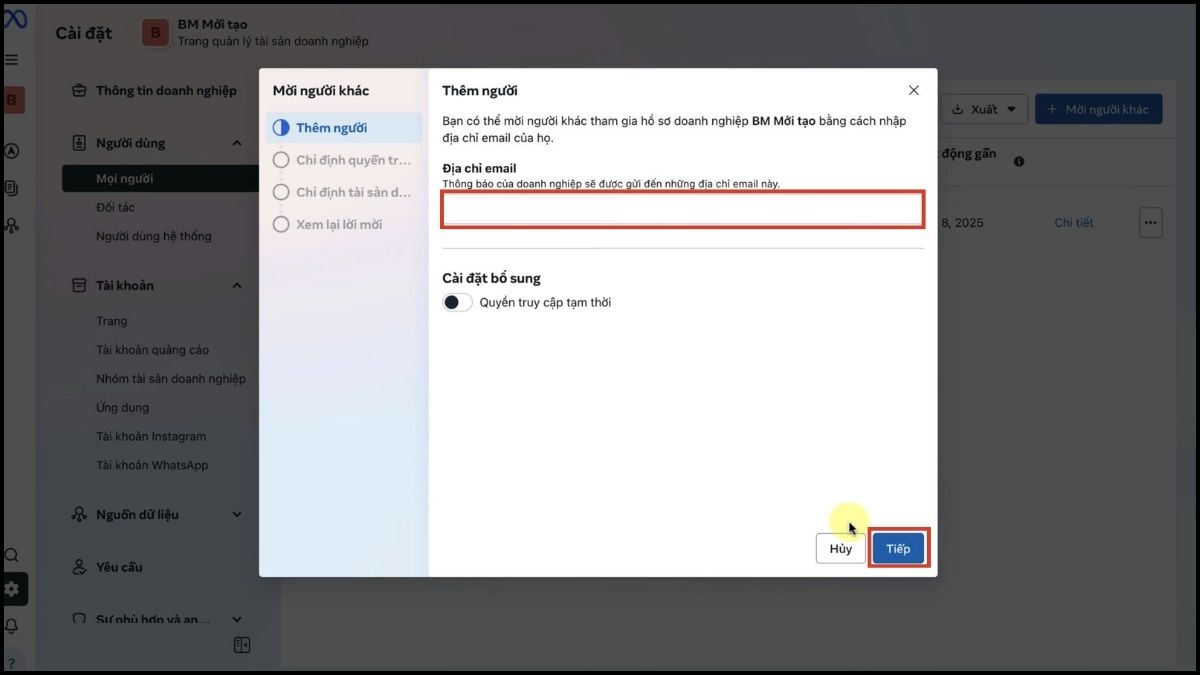Toggle Quyền truy cập tạm thời switch
This screenshot has width=1200, height=675.
(457, 302)
